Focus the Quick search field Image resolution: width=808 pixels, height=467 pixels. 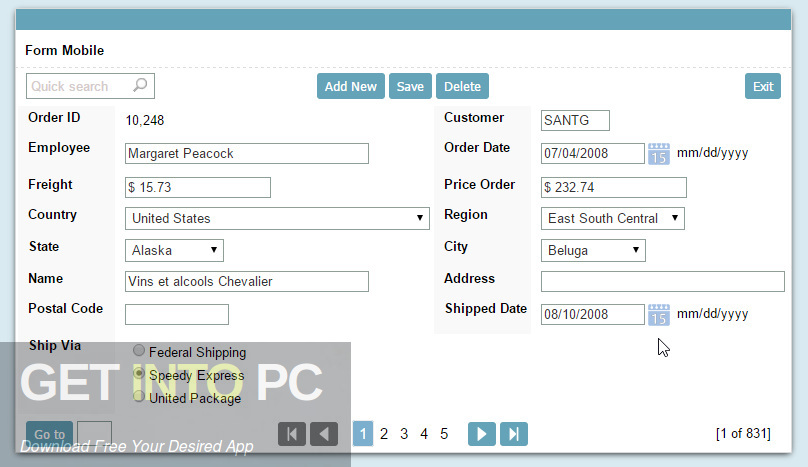point(90,86)
